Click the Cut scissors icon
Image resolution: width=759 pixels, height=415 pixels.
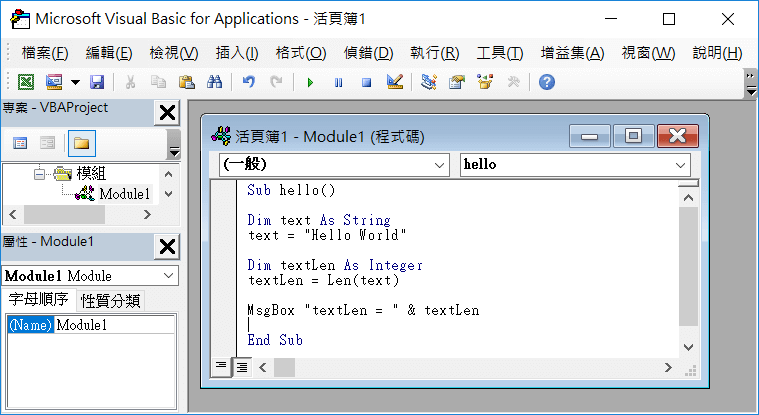tap(130, 82)
